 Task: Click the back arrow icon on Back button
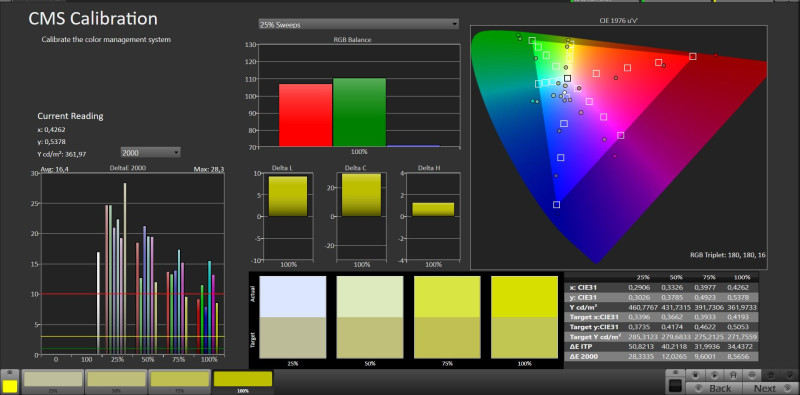click(698, 388)
